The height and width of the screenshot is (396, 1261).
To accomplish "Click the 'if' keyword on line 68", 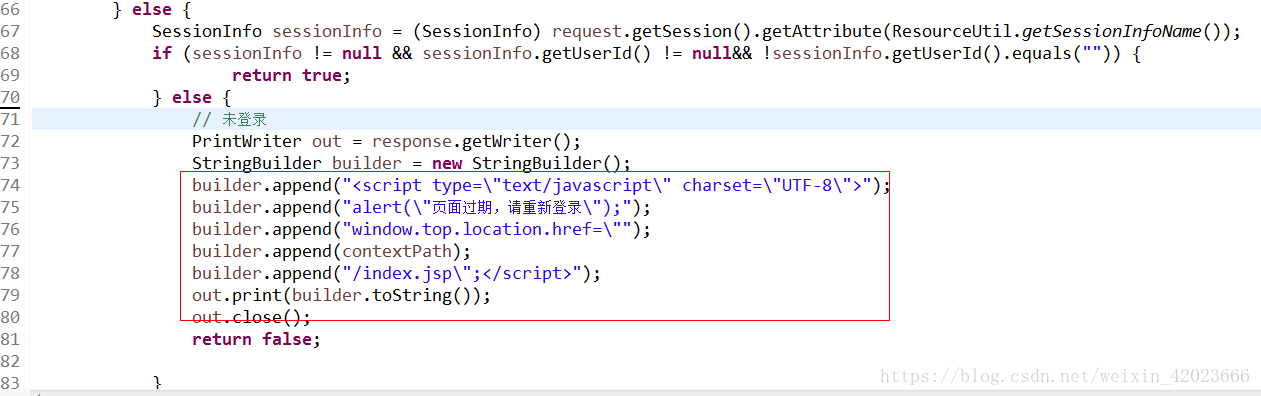I will (x=161, y=53).
